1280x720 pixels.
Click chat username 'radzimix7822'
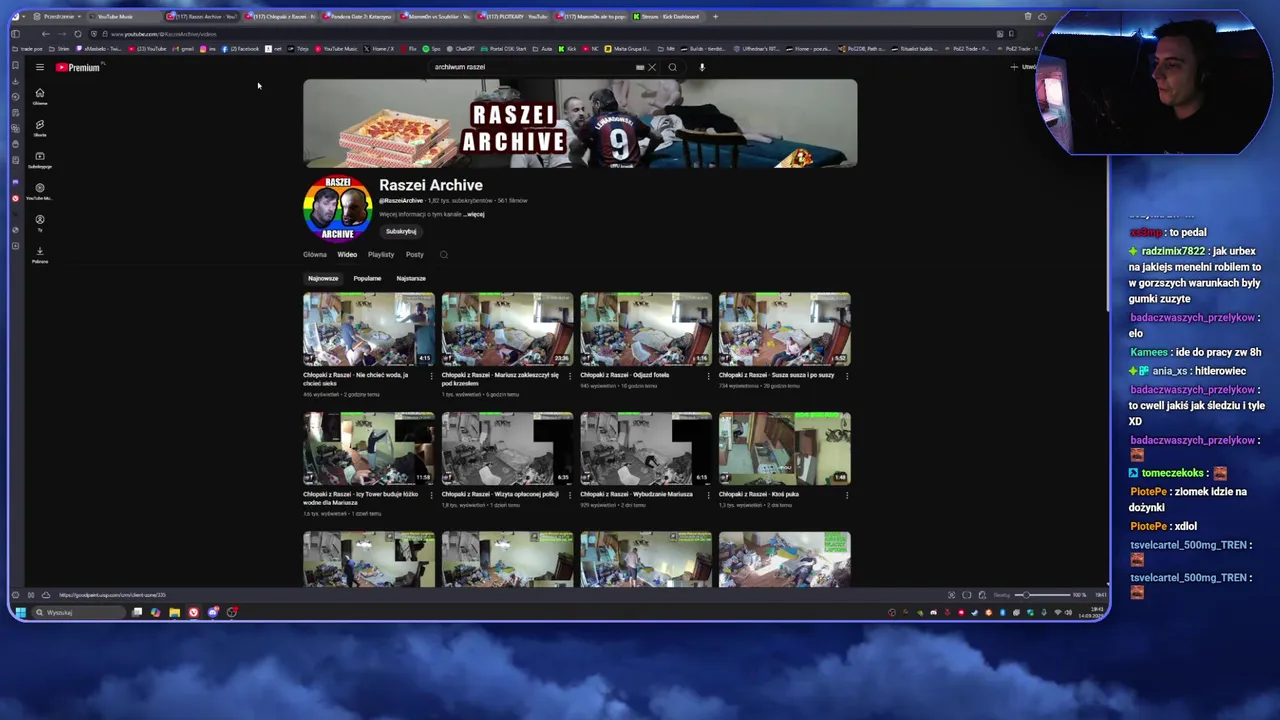click(x=1173, y=251)
